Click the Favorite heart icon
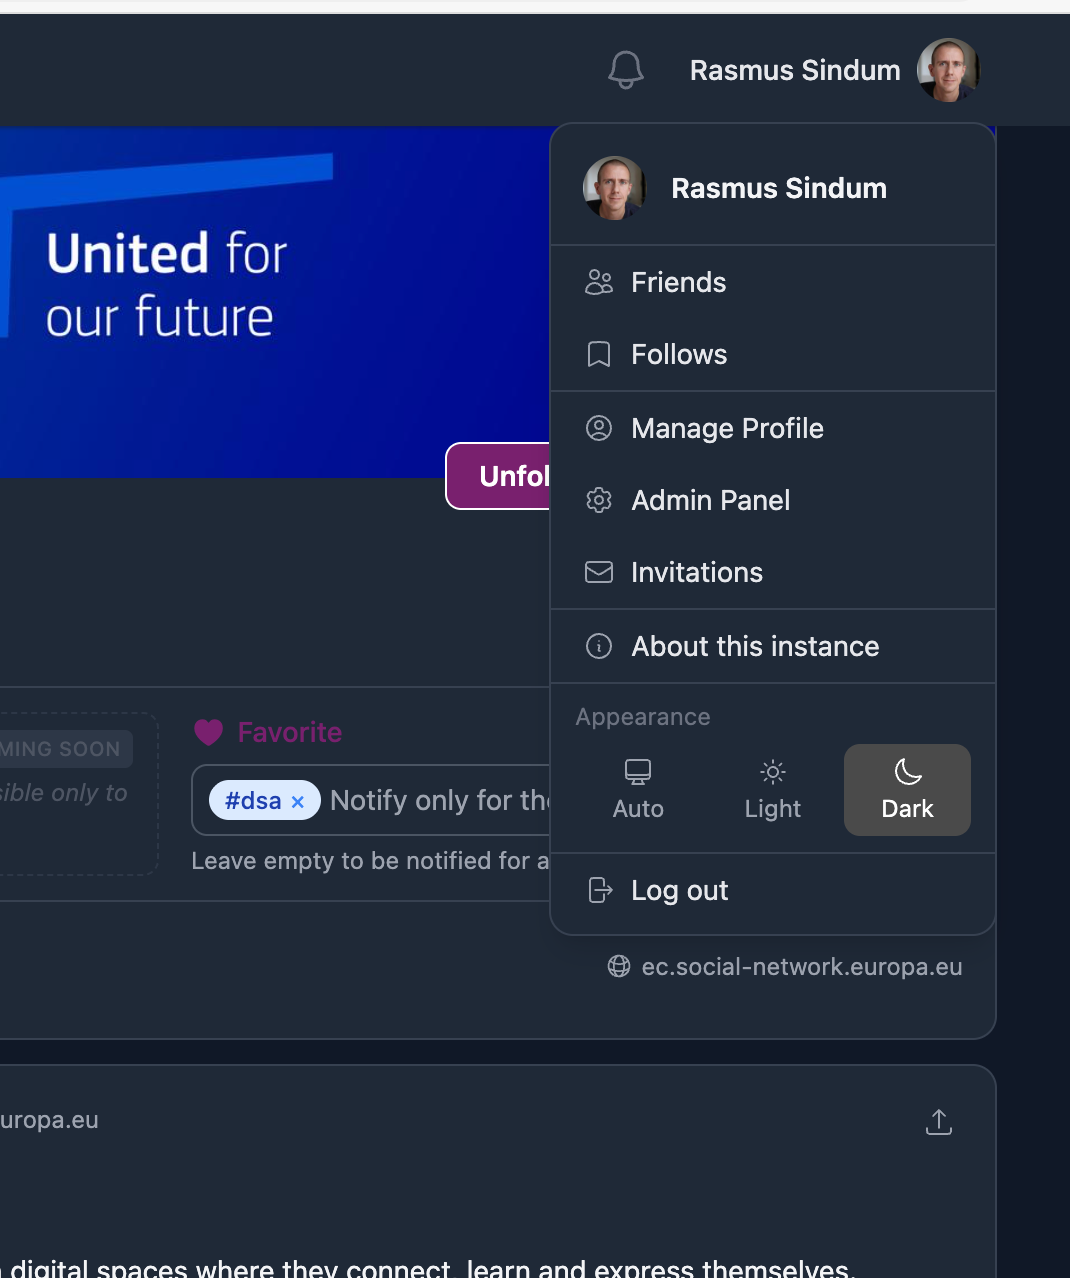Image resolution: width=1070 pixels, height=1278 pixels. pos(208,733)
